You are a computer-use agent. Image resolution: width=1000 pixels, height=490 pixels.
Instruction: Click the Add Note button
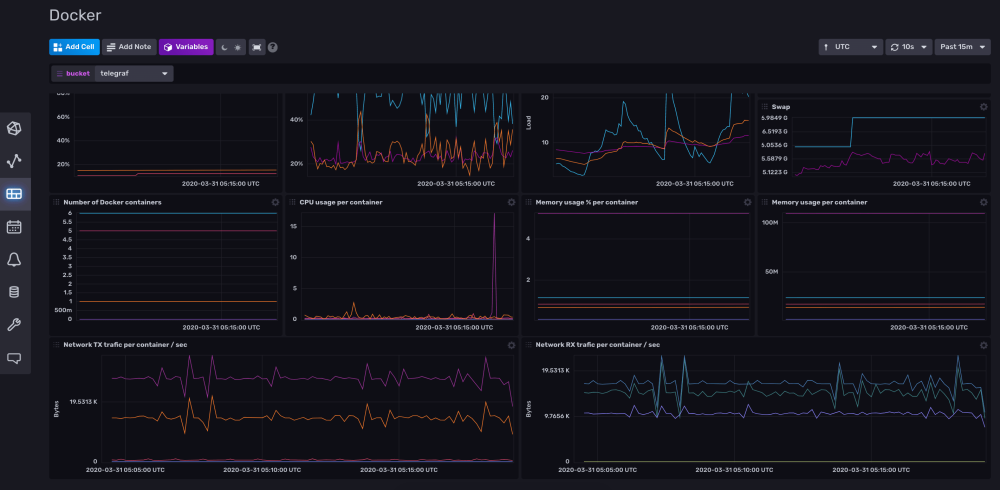point(129,47)
